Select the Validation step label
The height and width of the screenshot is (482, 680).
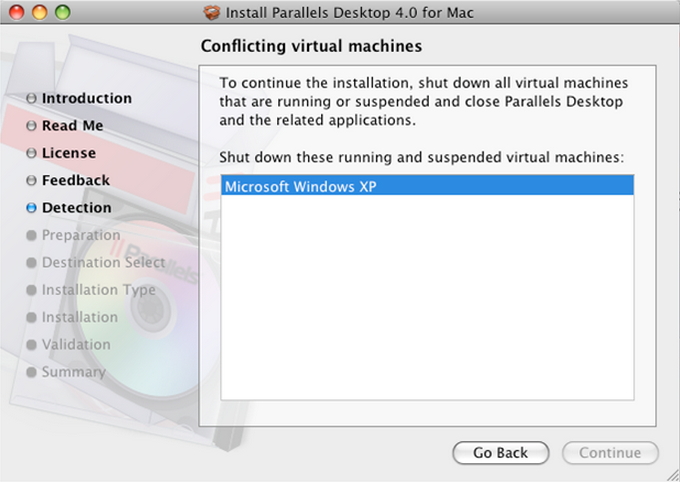click(x=76, y=345)
